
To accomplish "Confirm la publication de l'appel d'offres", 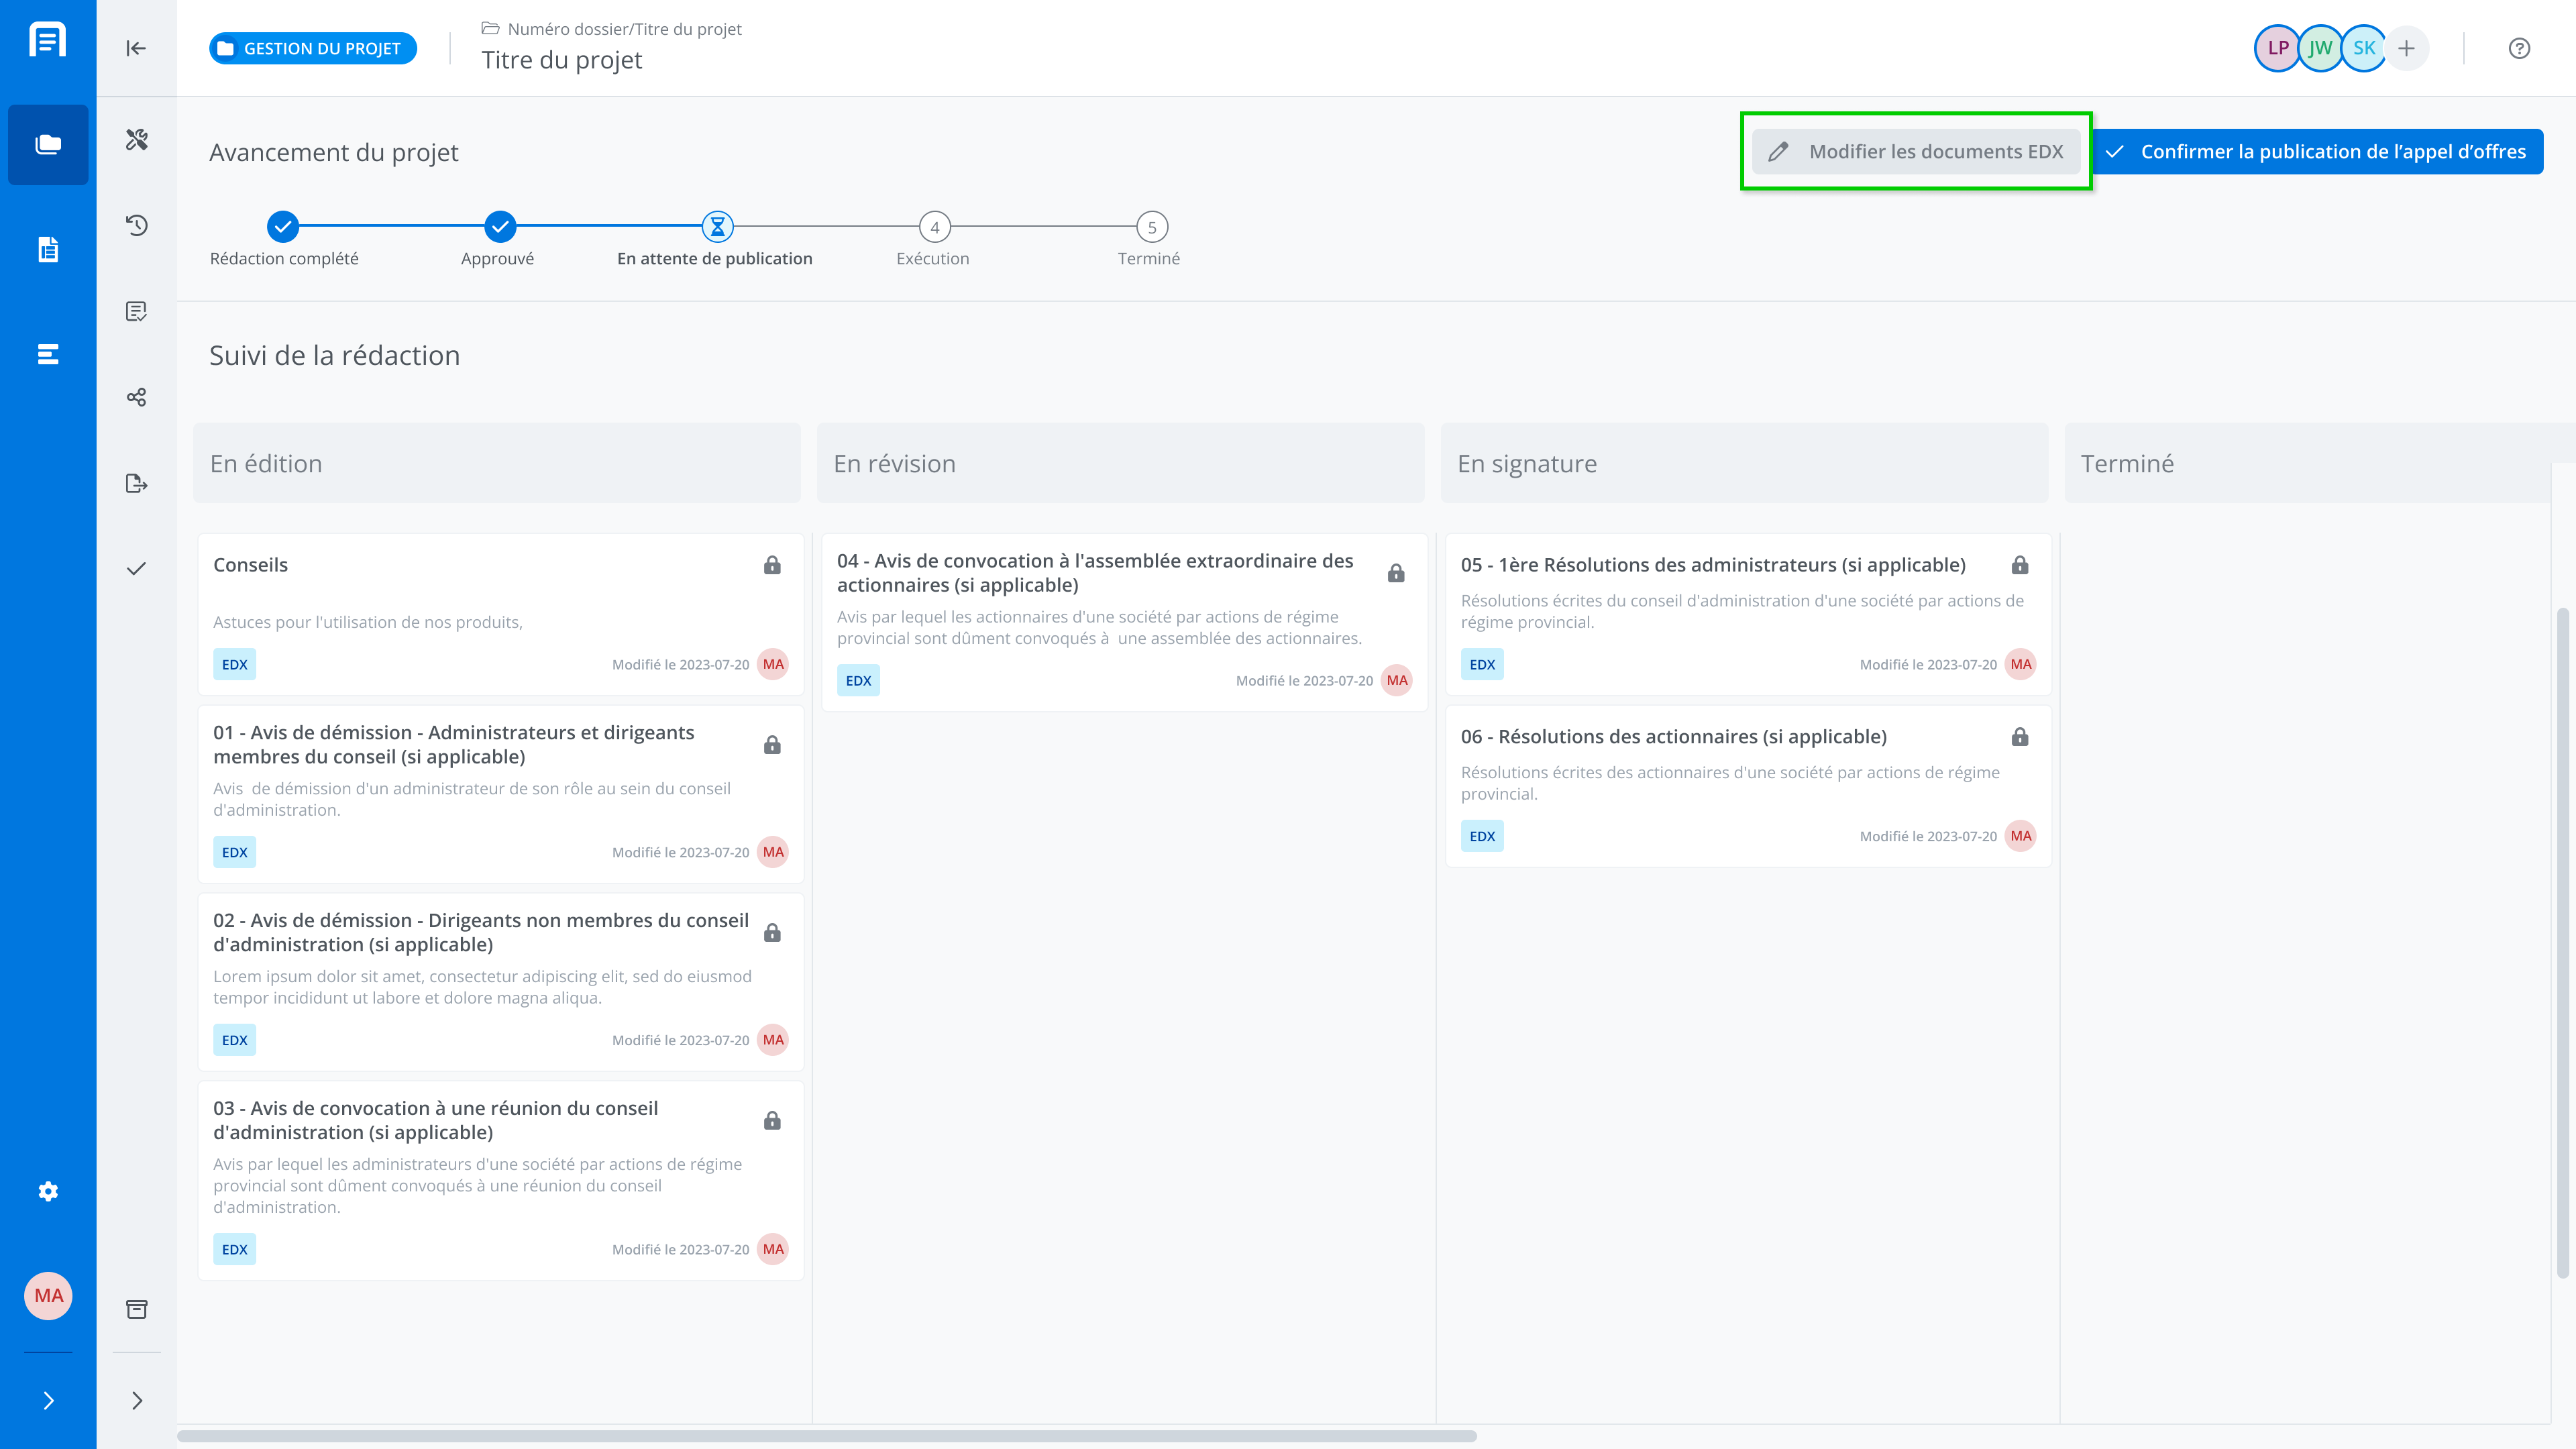I will pyautogui.click(x=2318, y=152).
